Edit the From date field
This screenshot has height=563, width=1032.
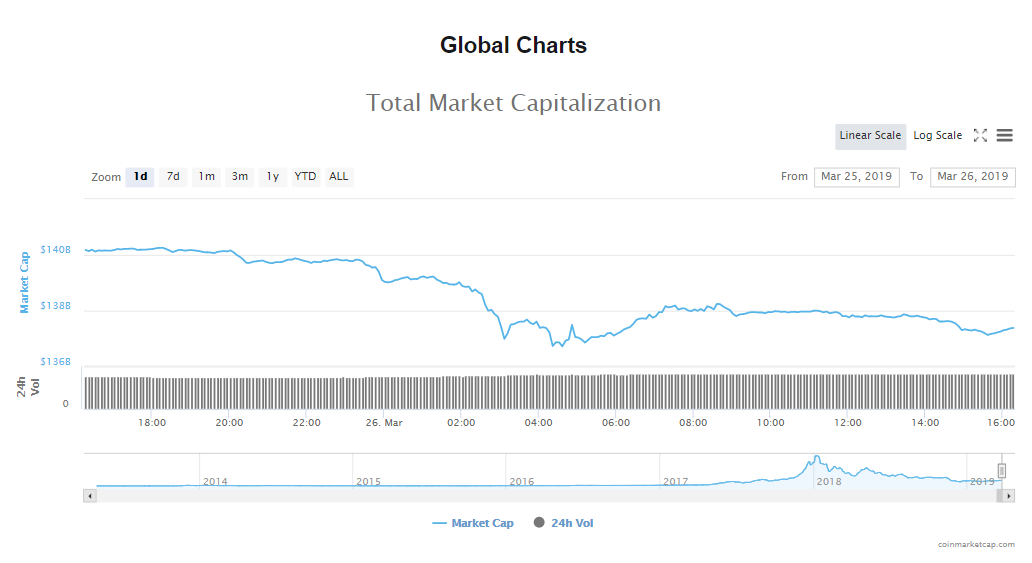856,177
